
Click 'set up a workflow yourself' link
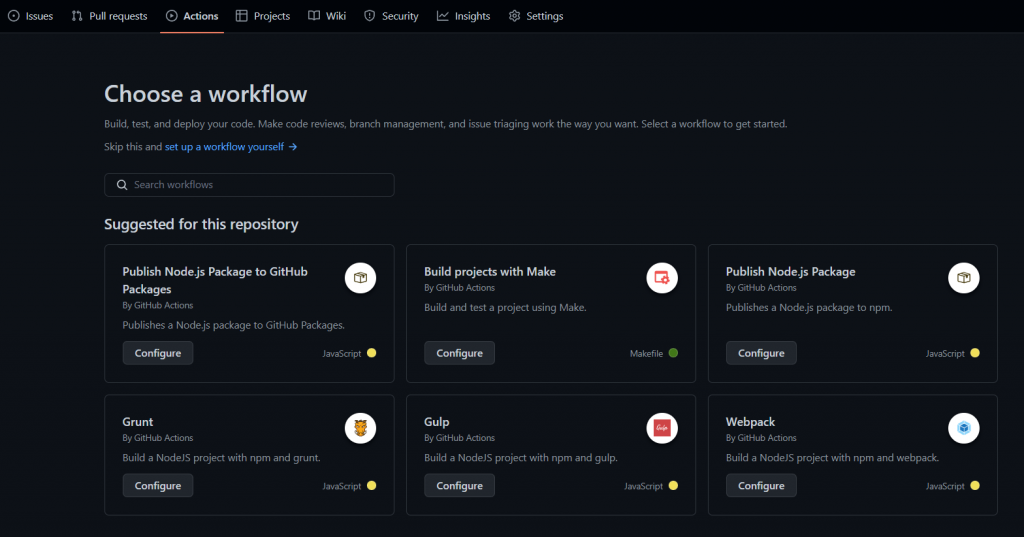coord(224,147)
